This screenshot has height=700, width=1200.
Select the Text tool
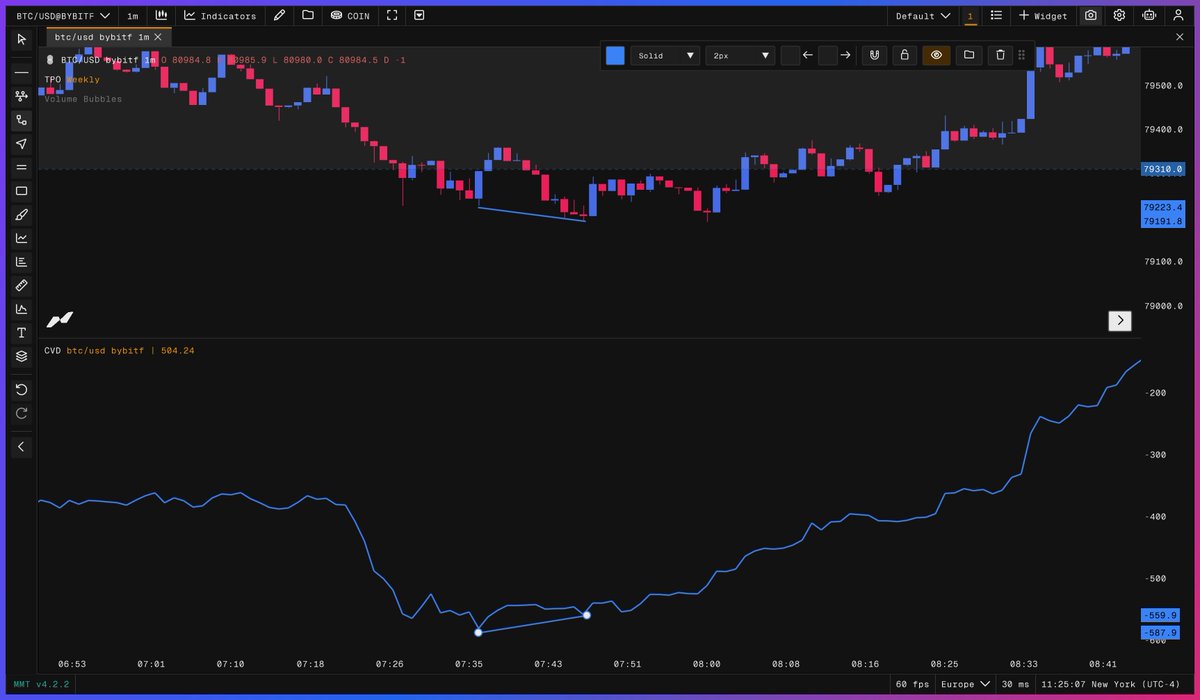click(x=22, y=333)
